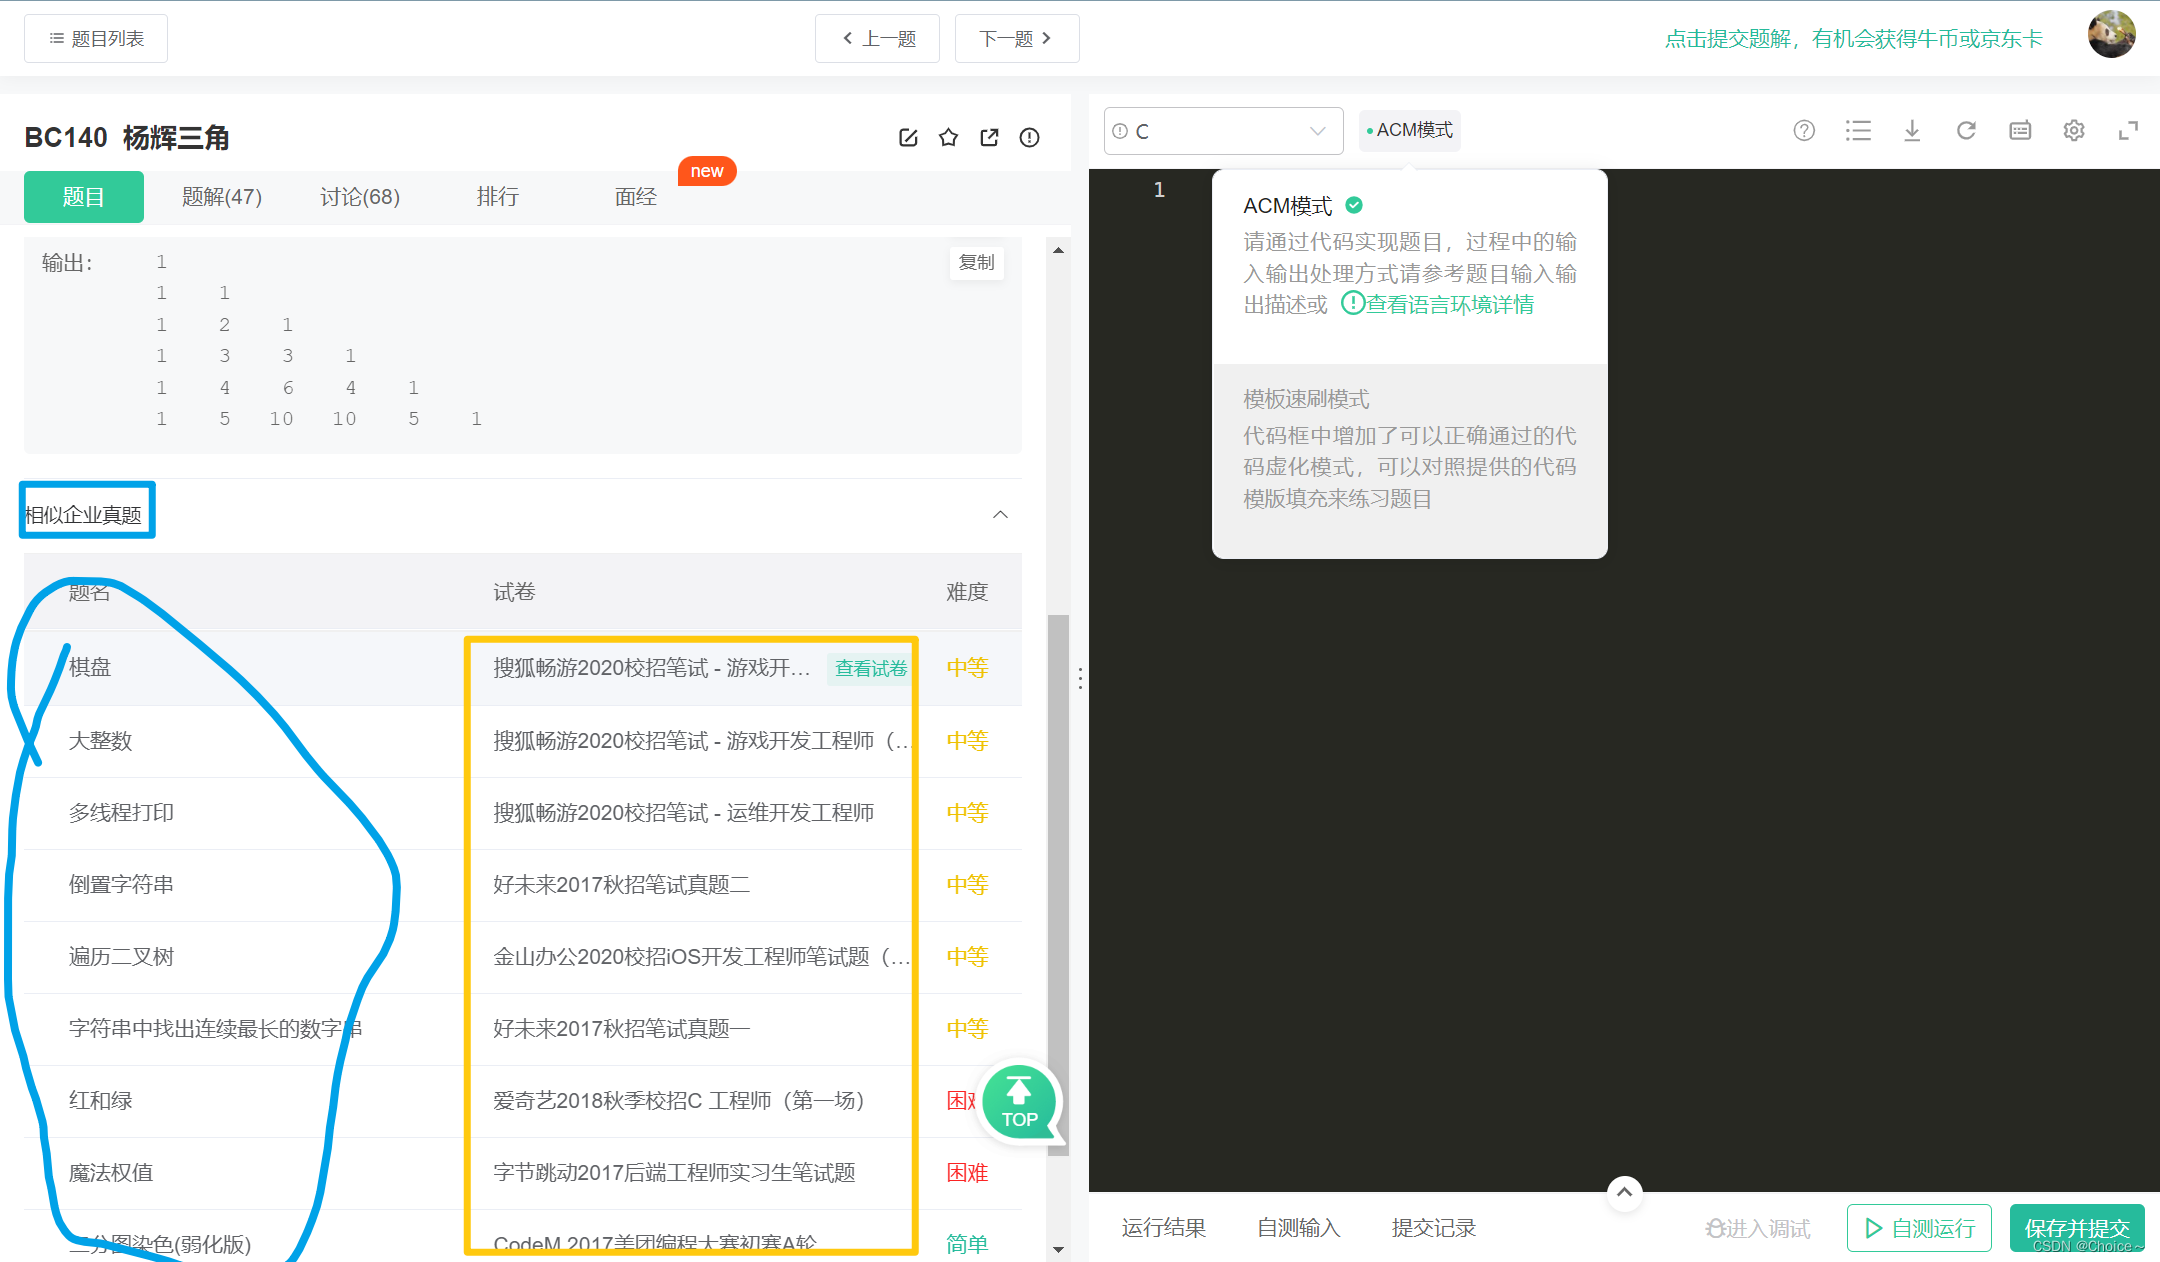Click 保存并提交 button
The image size is (2160, 1262).
[2077, 1228]
